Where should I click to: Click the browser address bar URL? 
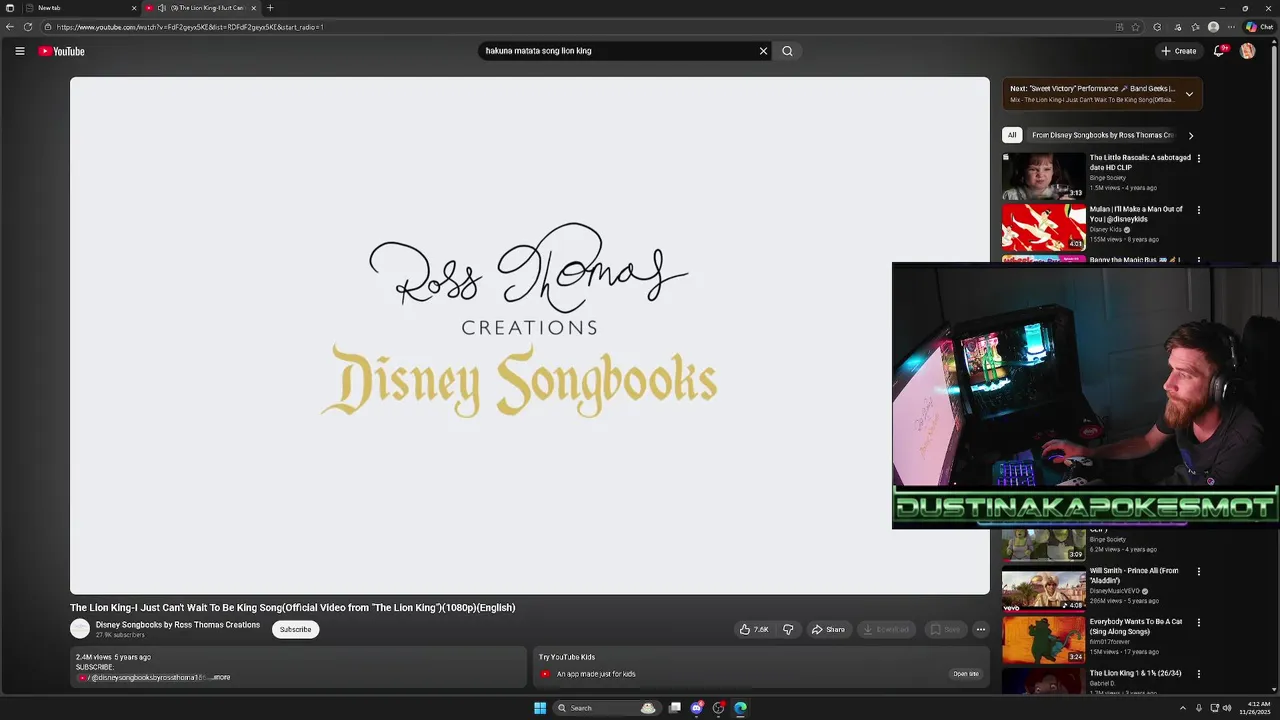pos(190,27)
